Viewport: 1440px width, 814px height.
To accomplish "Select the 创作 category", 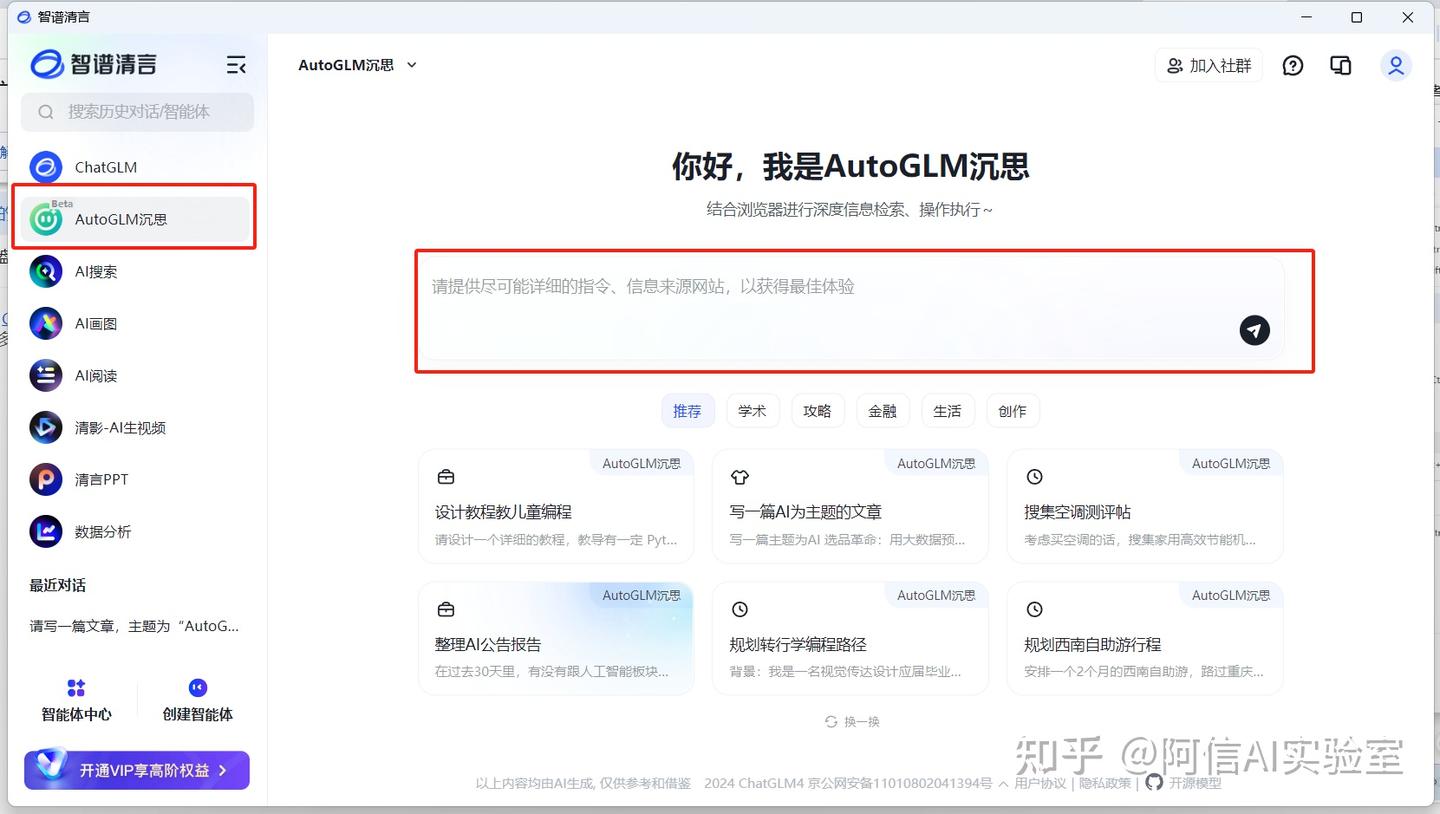I will (1013, 410).
